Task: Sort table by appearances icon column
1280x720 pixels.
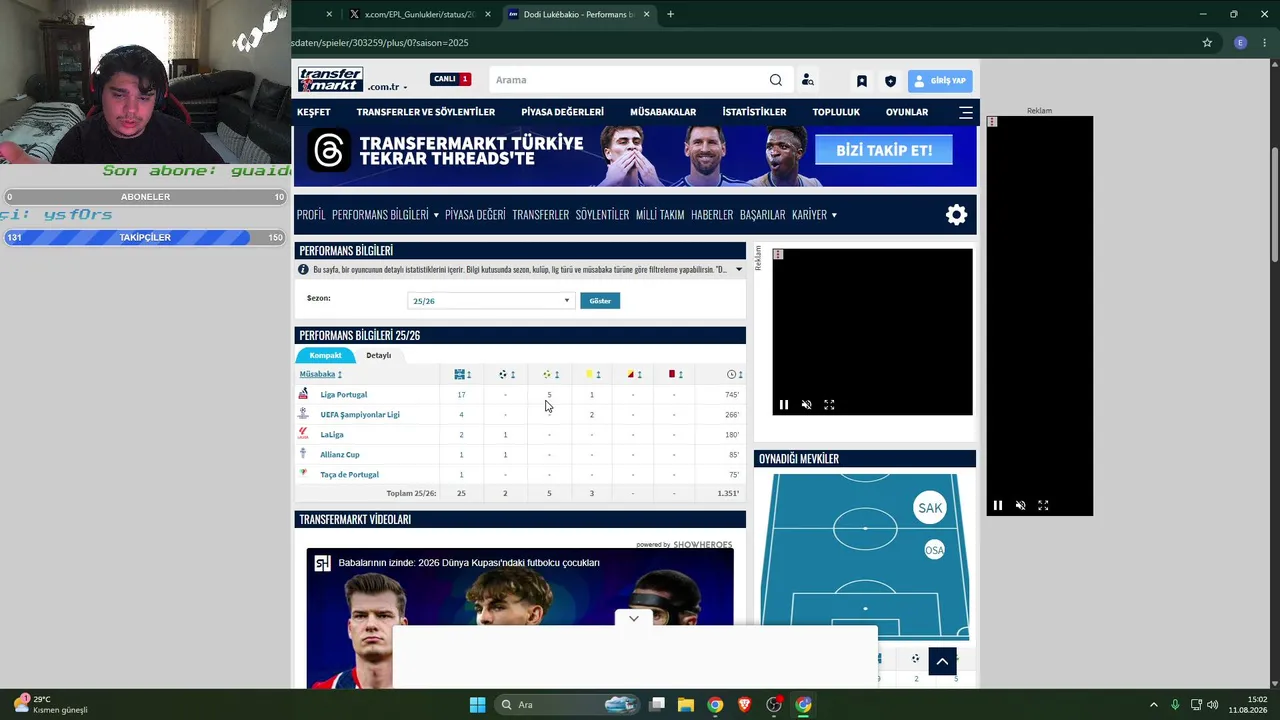Action: click(x=462, y=374)
